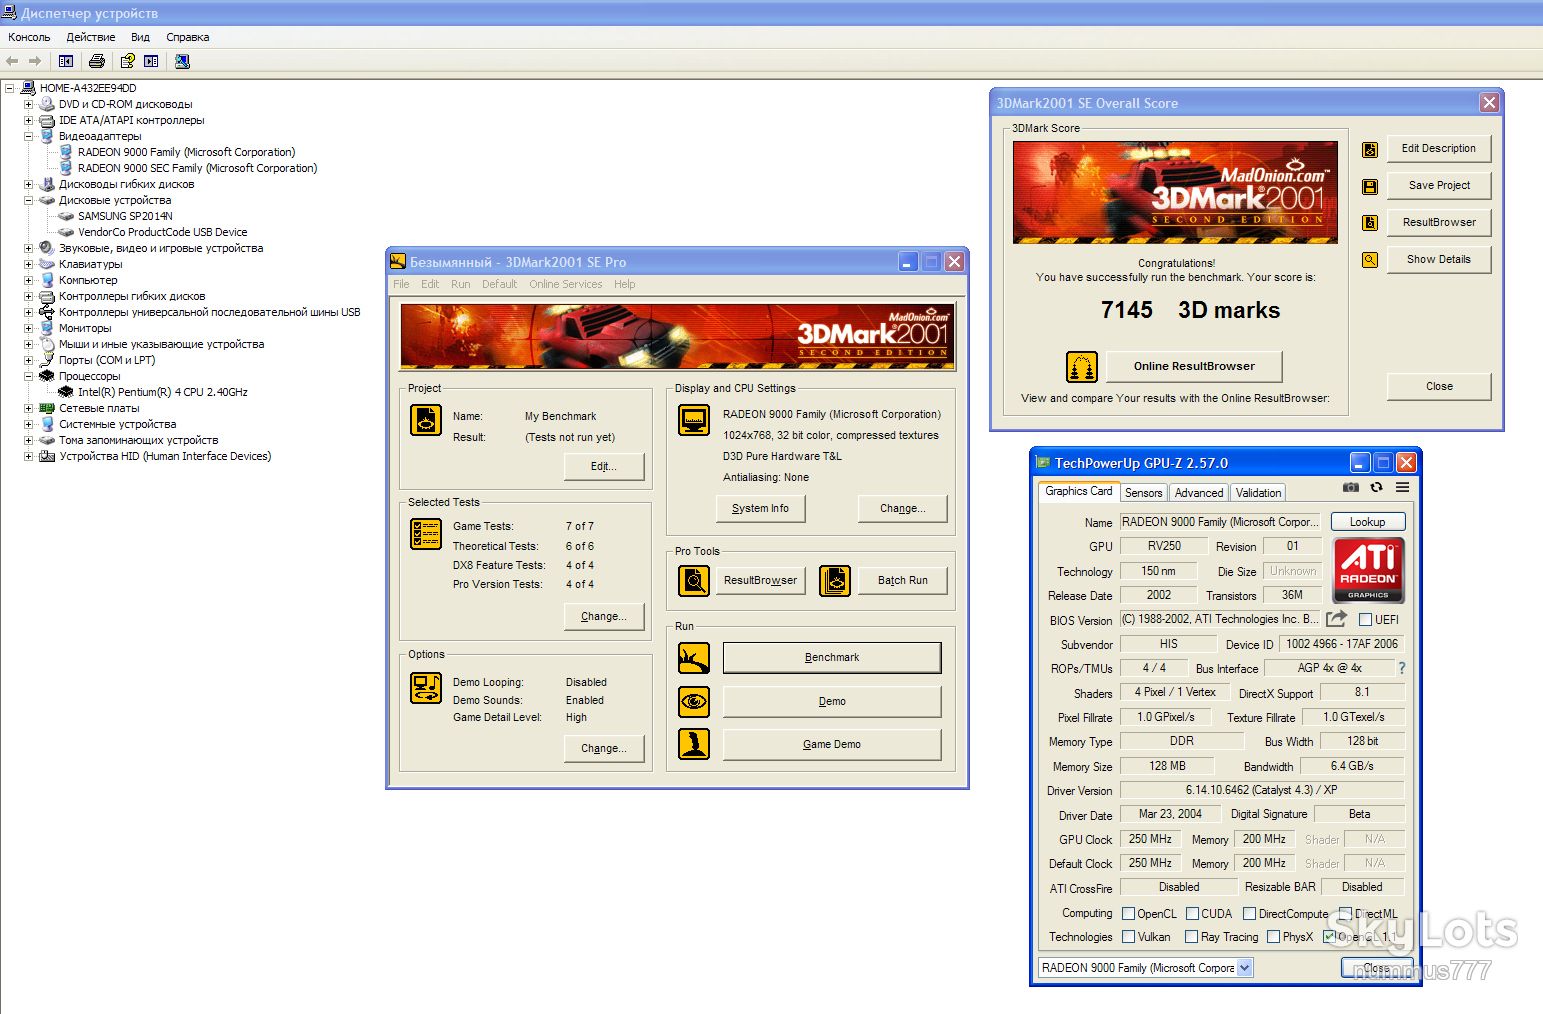The width and height of the screenshot is (1543, 1014).
Task: Switch to the Advanced tab in GPU-Z
Action: [1199, 493]
